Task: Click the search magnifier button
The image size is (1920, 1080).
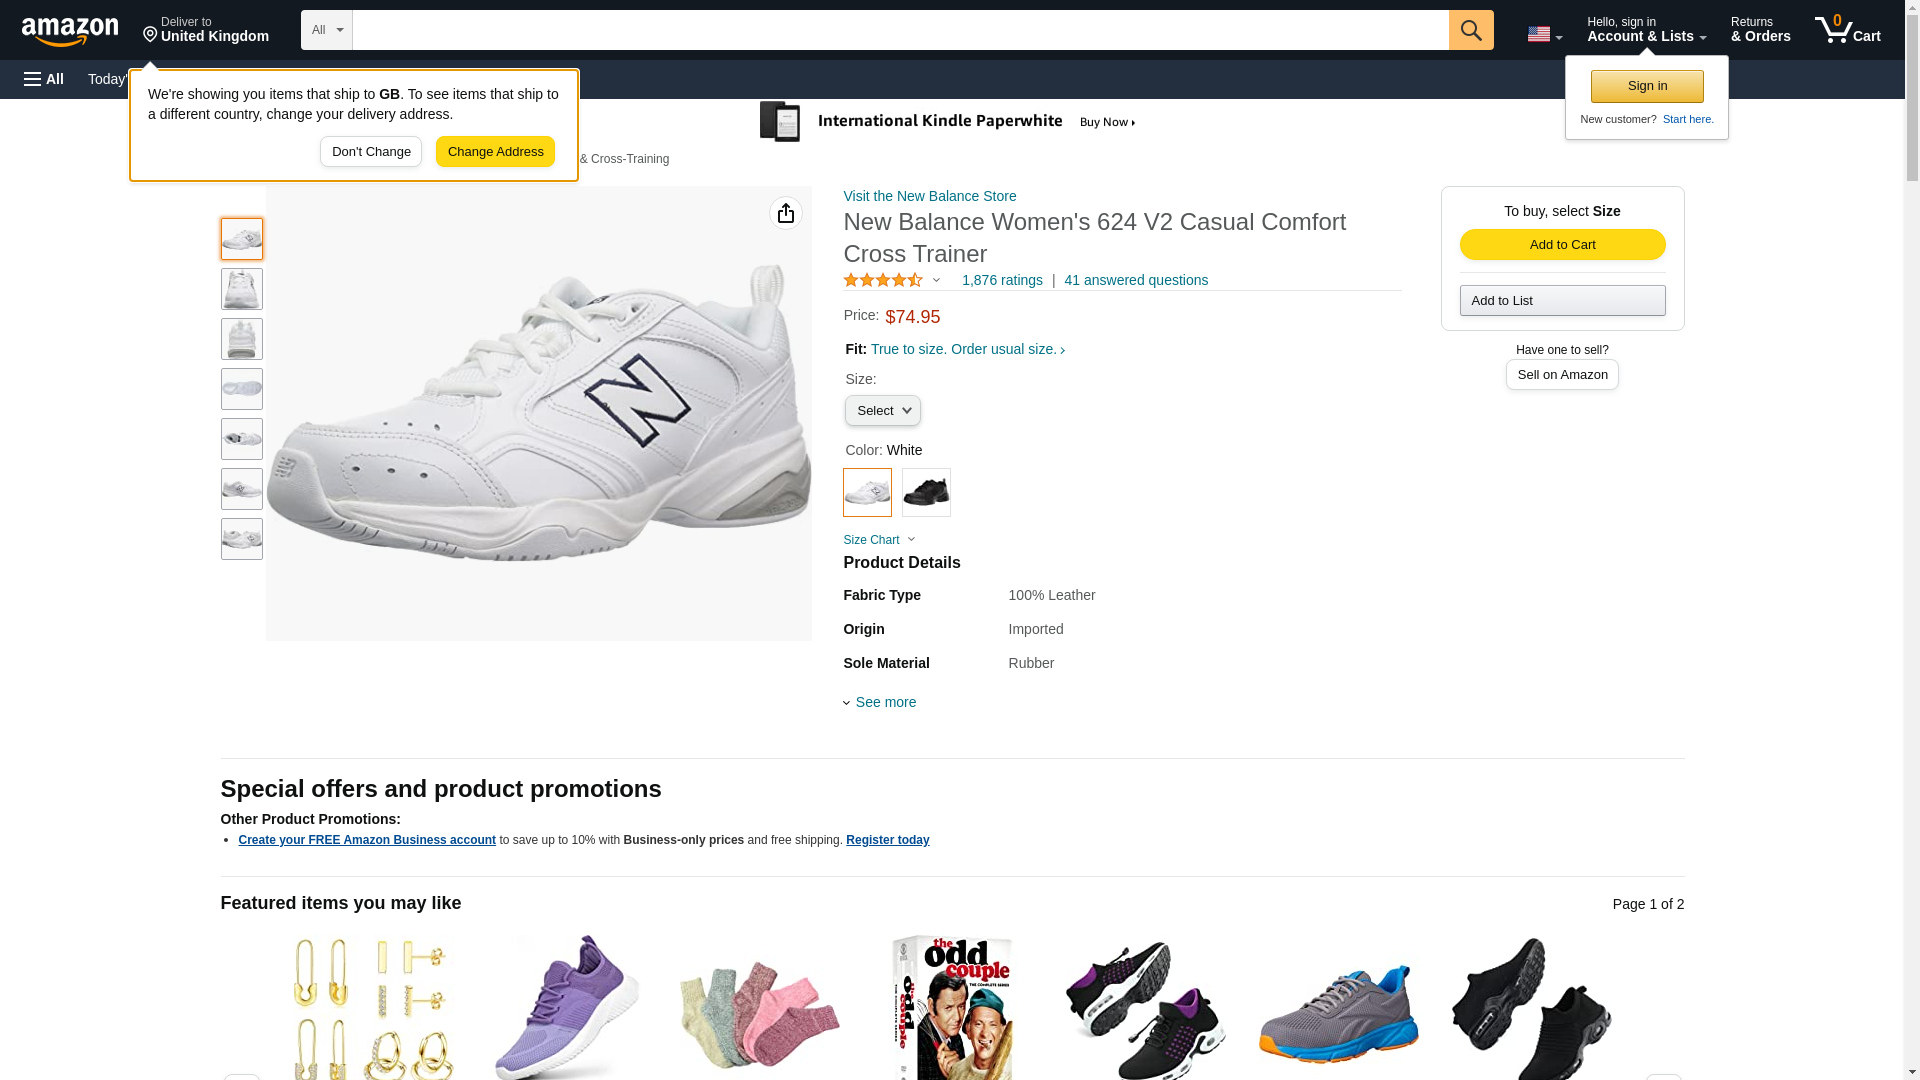Action: click(x=1470, y=30)
